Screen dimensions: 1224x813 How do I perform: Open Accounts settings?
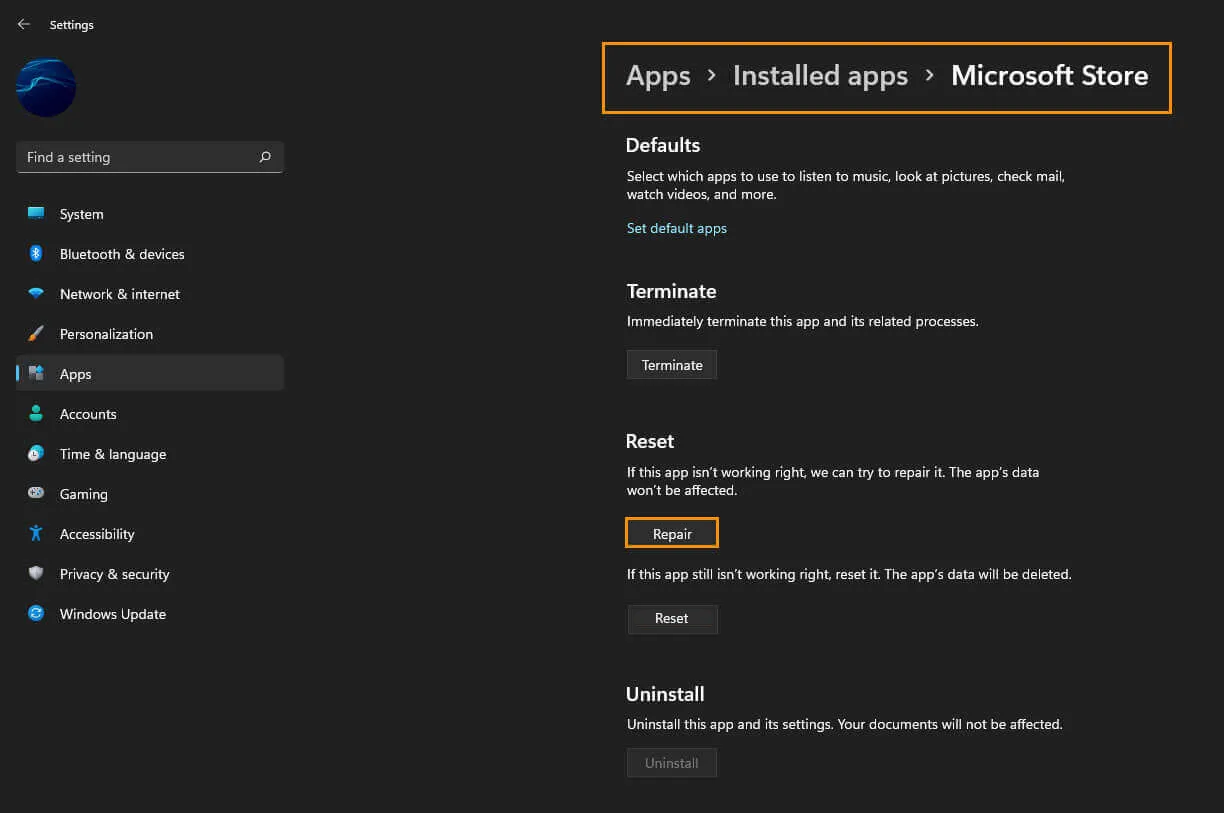click(150, 414)
